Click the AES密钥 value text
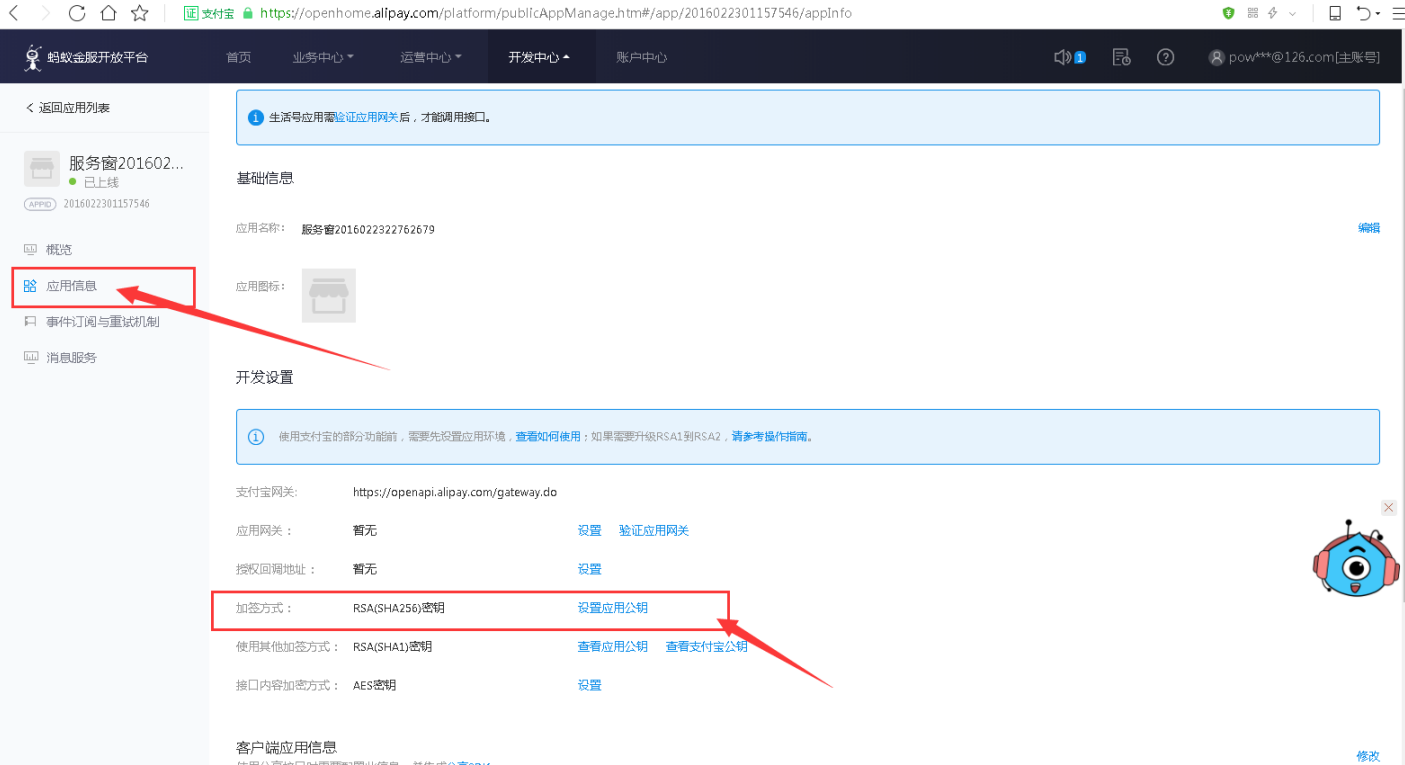 (x=374, y=685)
